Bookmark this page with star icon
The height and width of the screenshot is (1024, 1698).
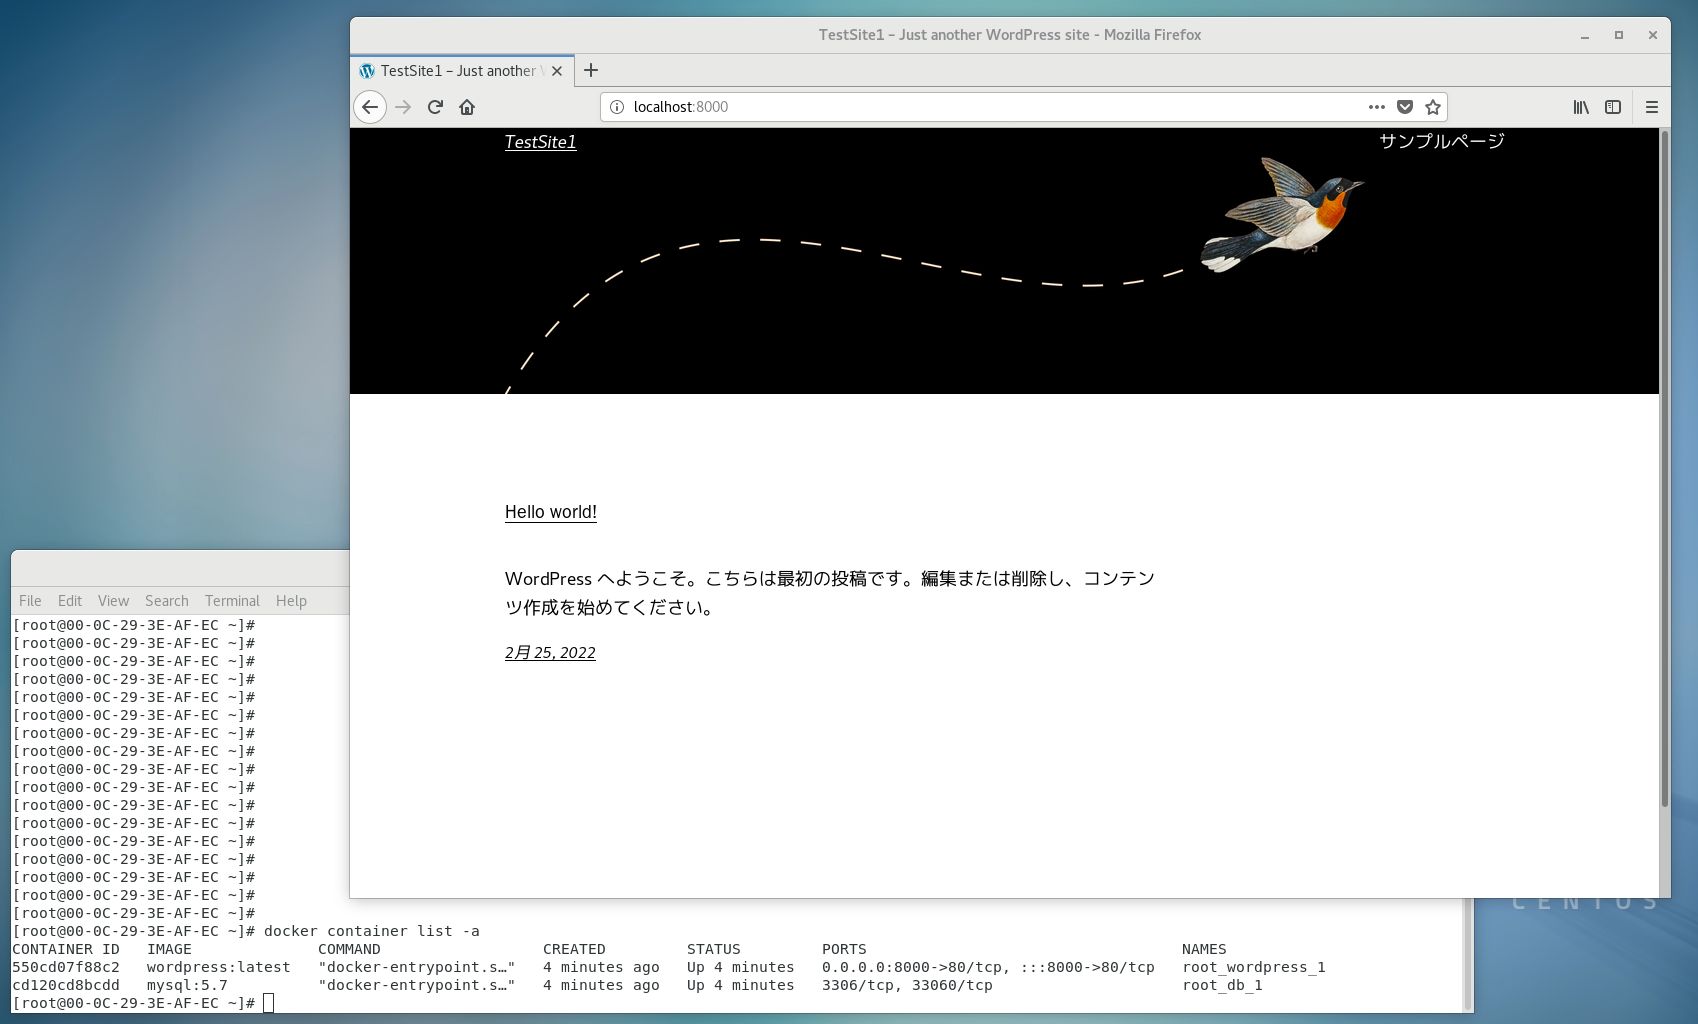tap(1433, 107)
